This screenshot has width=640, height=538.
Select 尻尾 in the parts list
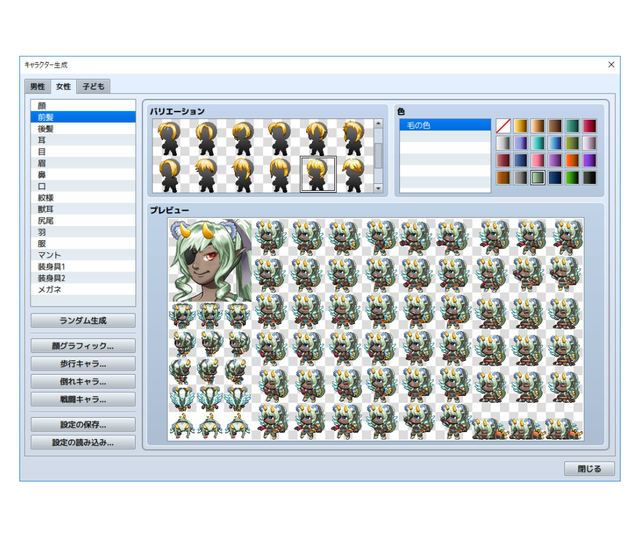[83, 220]
